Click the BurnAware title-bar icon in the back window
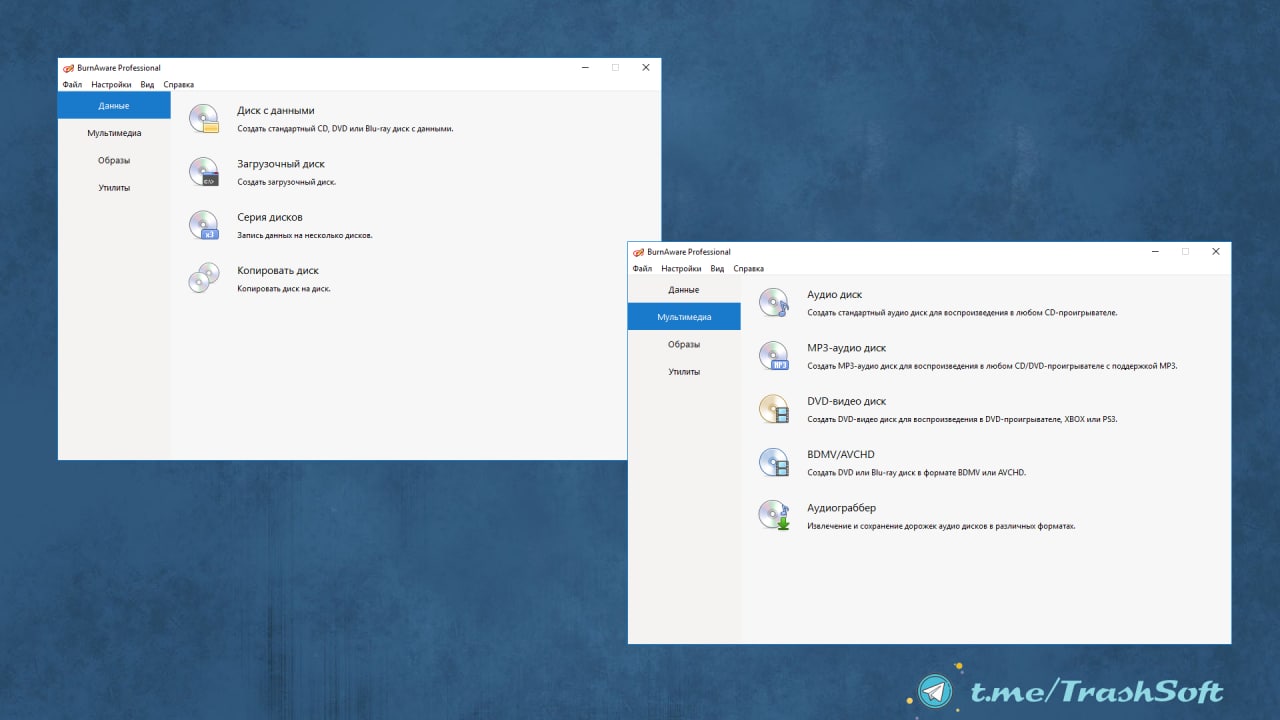This screenshot has width=1280, height=720. (x=68, y=68)
